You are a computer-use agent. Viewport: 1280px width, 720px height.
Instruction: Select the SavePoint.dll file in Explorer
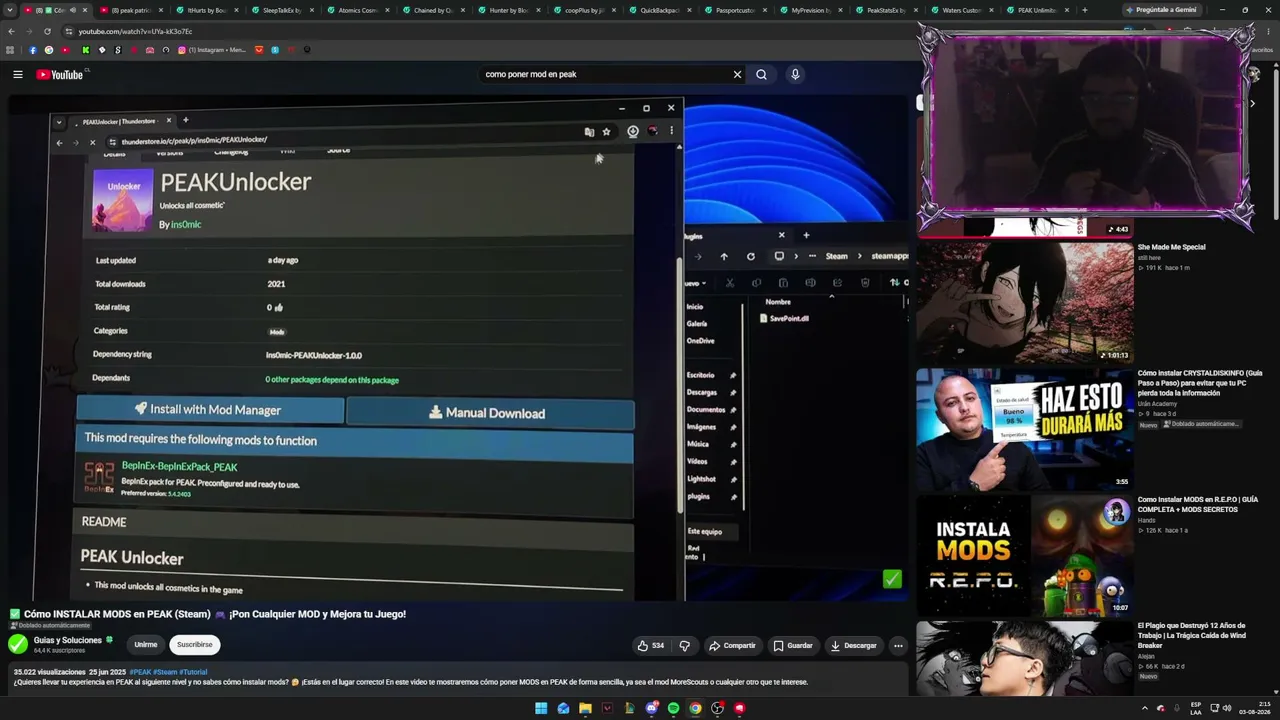(x=784, y=318)
